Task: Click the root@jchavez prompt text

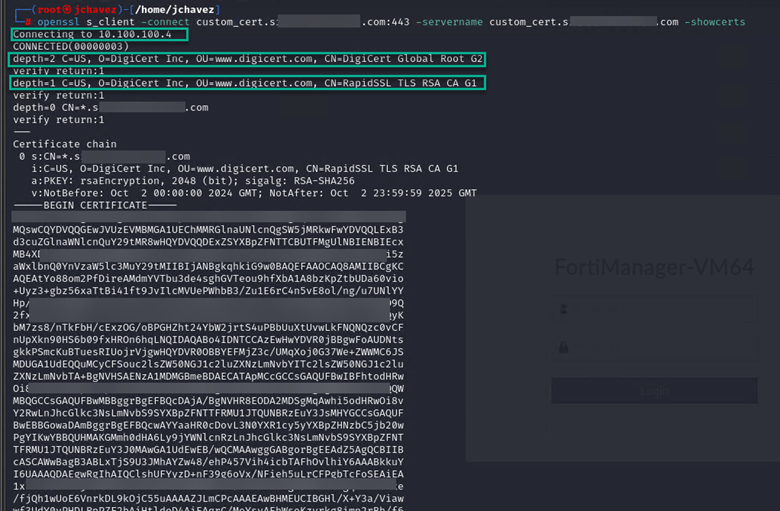Action: click(77, 9)
